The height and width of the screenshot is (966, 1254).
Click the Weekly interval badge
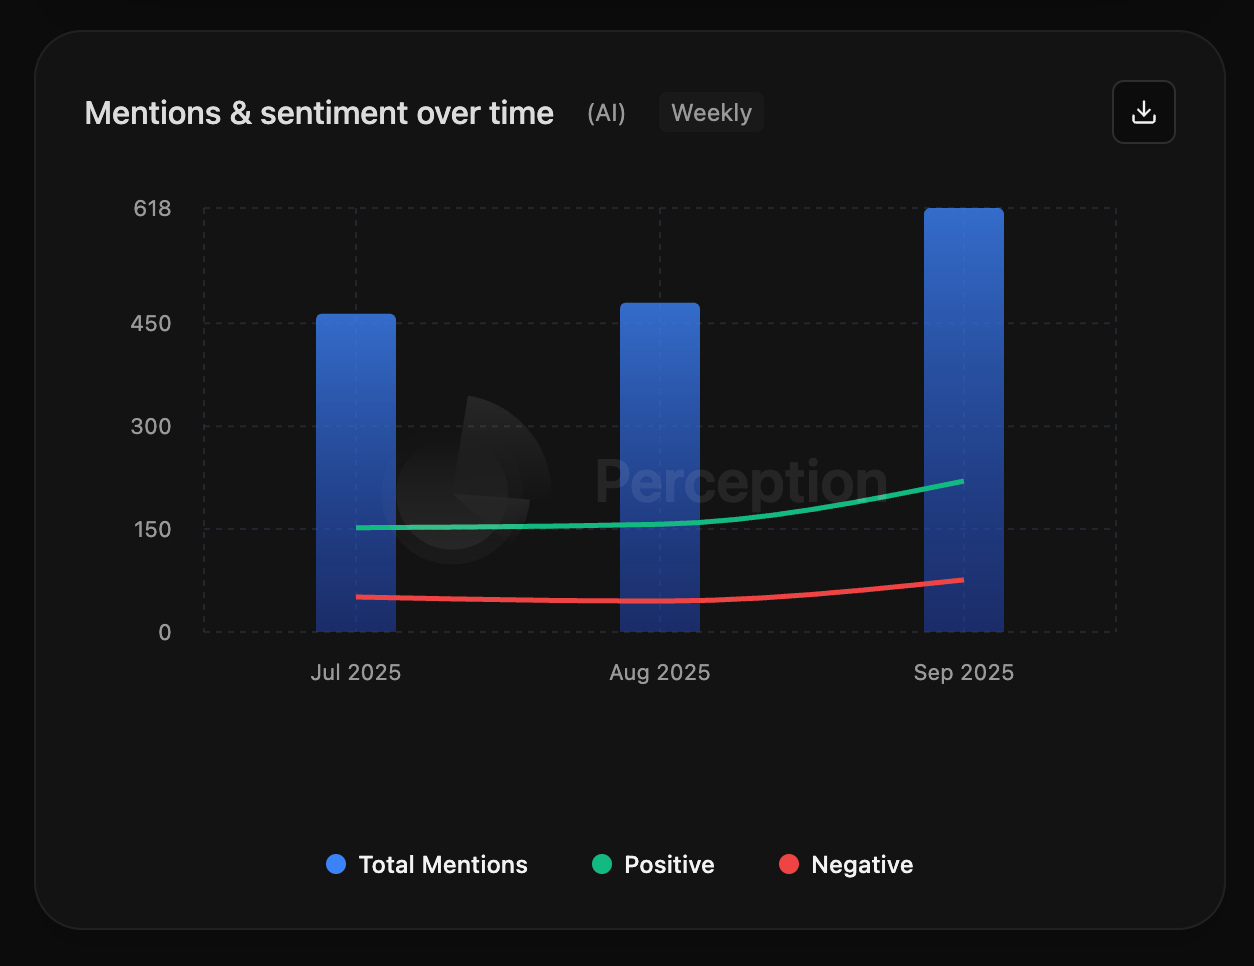pos(711,113)
